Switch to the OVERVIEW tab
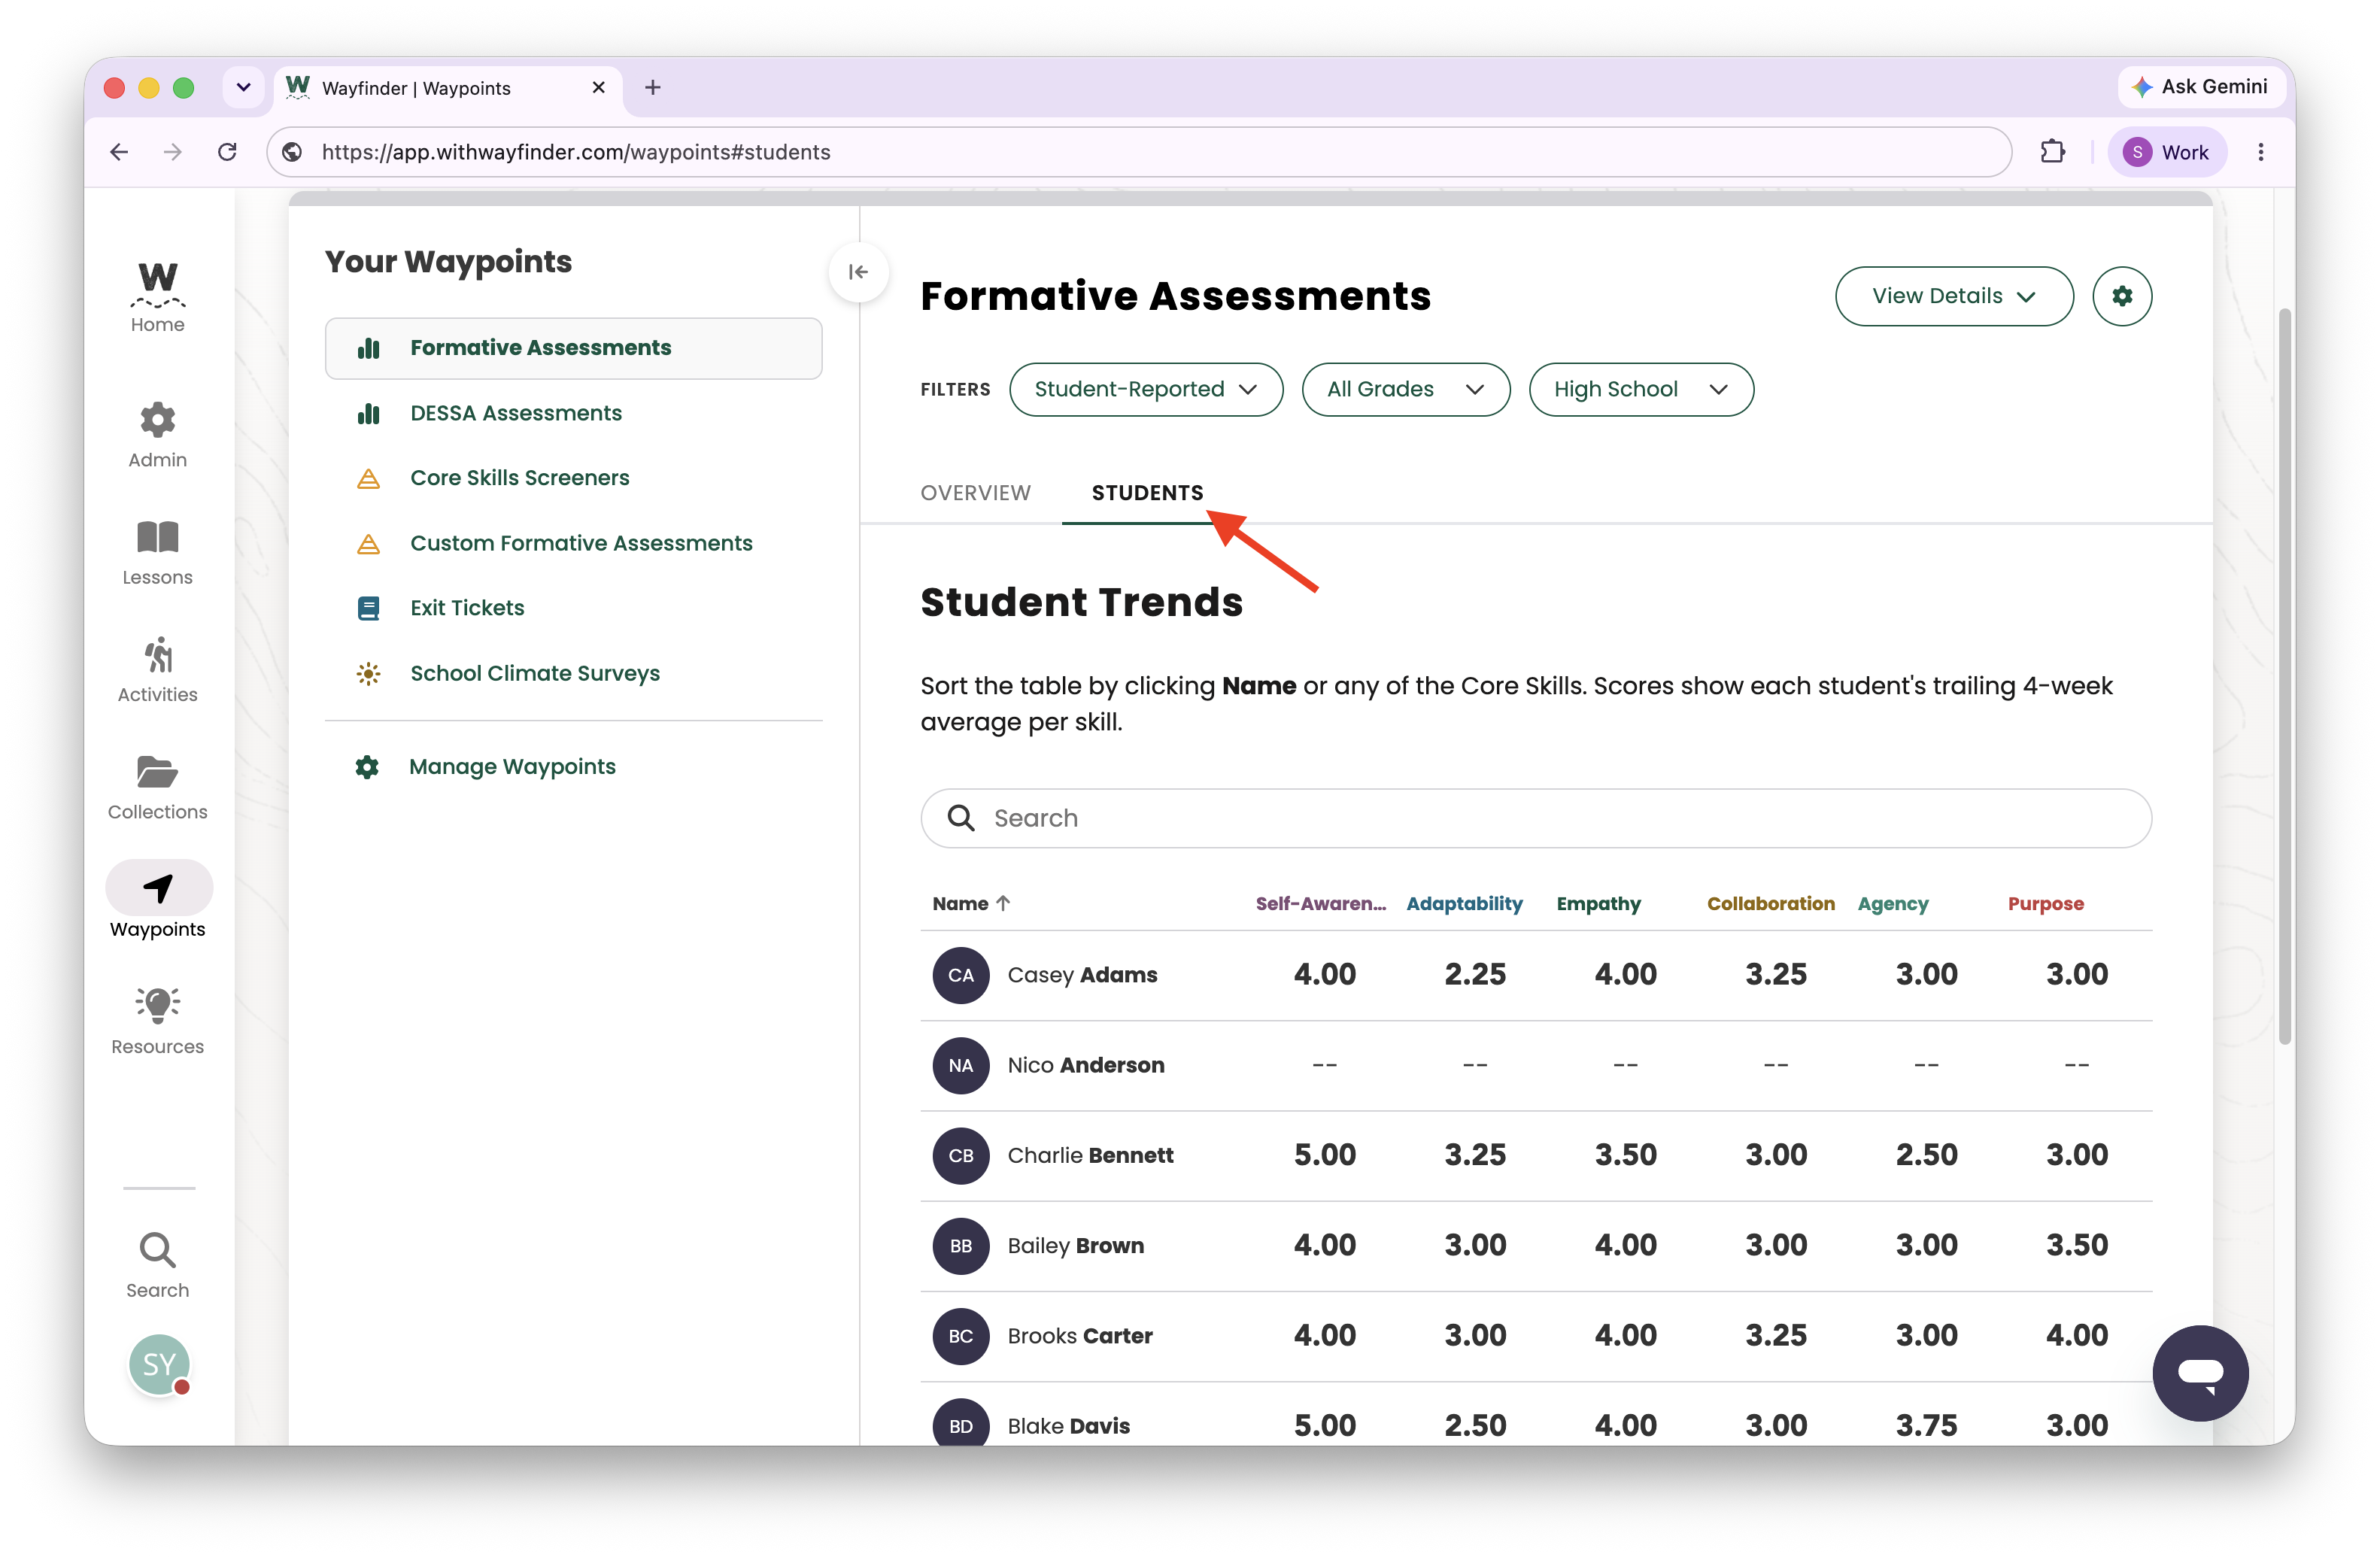 [x=975, y=493]
